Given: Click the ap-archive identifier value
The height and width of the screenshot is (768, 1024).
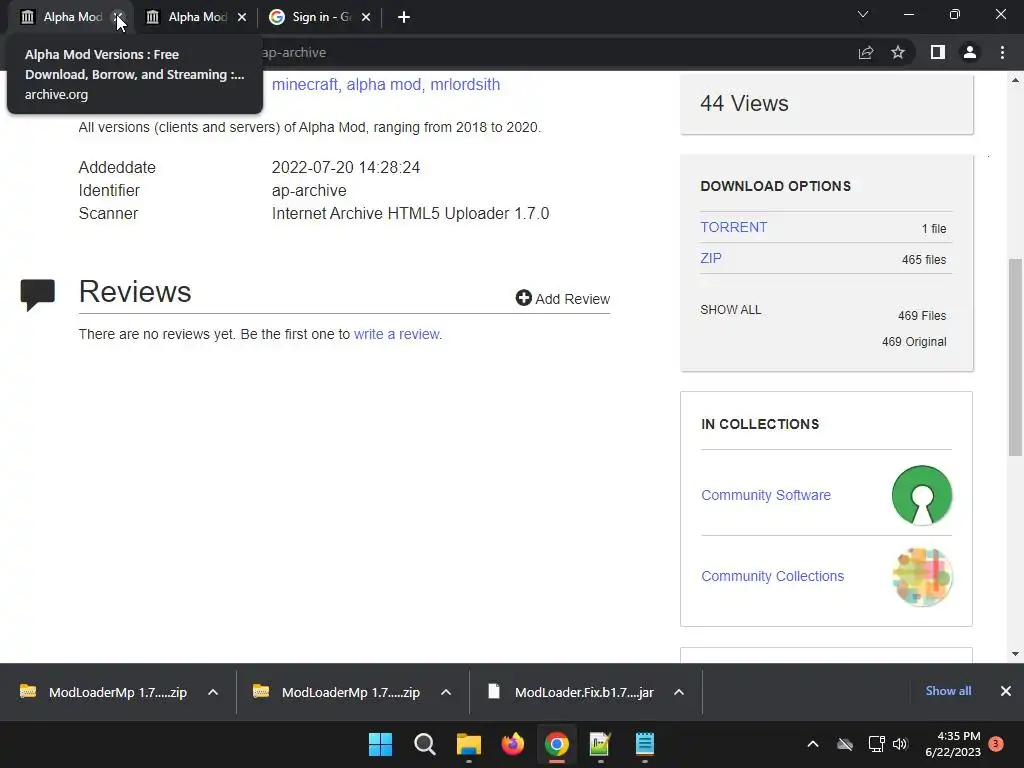Looking at the screenshot, I should [x=309, y=191].
